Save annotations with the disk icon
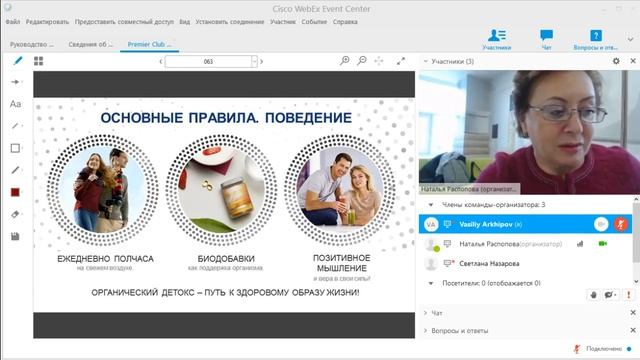This screenshot has width=640, height=360. coord(15,236)
